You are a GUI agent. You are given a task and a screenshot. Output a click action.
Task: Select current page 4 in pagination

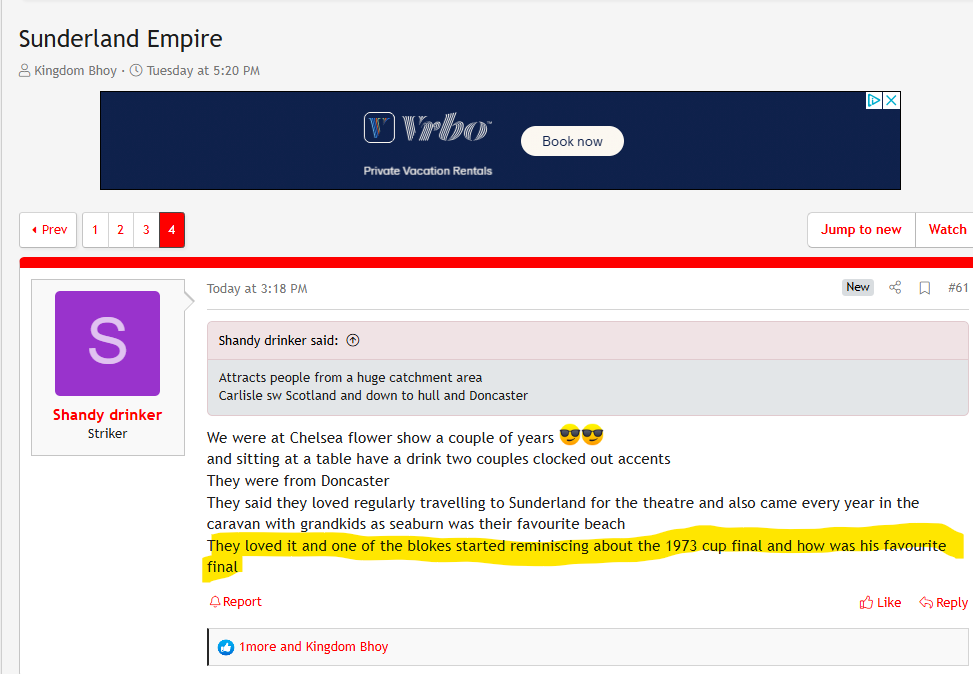pos(172,230)
